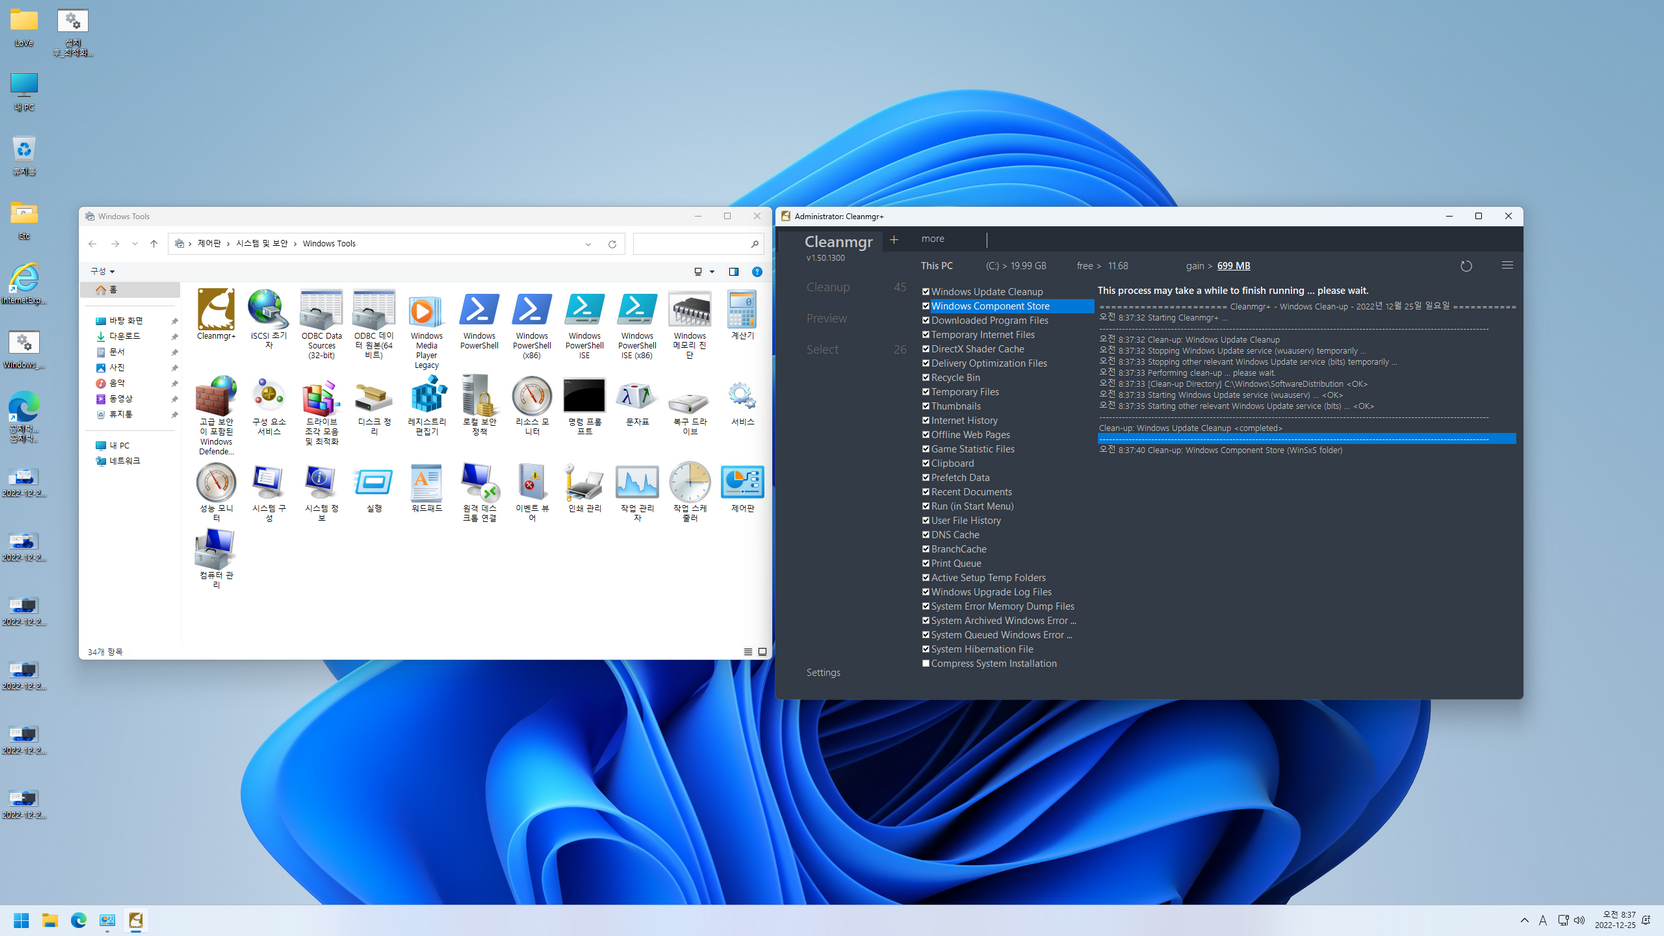1664x936 pixels.
Task: Go back in Windows Tools explorer
Action: click(x=92, y=244)
